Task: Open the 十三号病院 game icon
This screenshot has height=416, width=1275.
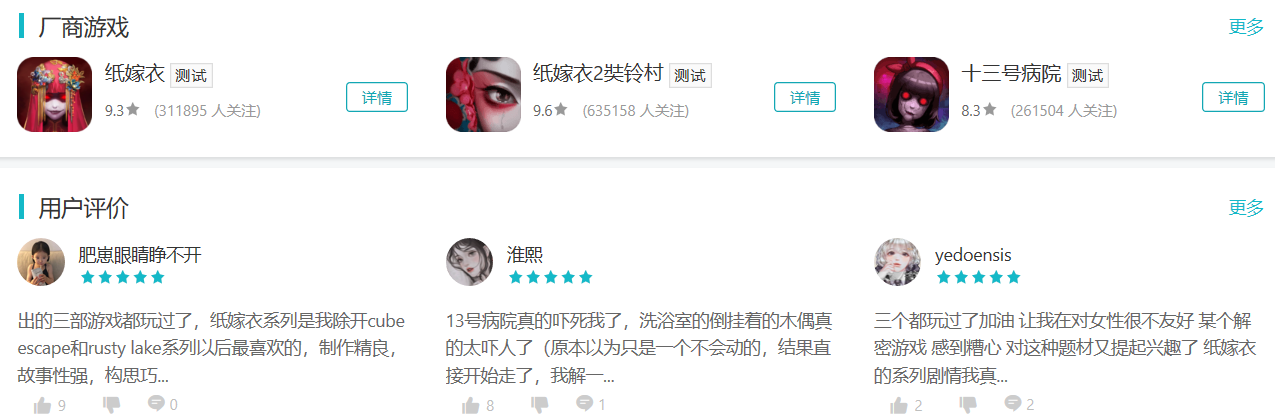Action: coord(911,94)
